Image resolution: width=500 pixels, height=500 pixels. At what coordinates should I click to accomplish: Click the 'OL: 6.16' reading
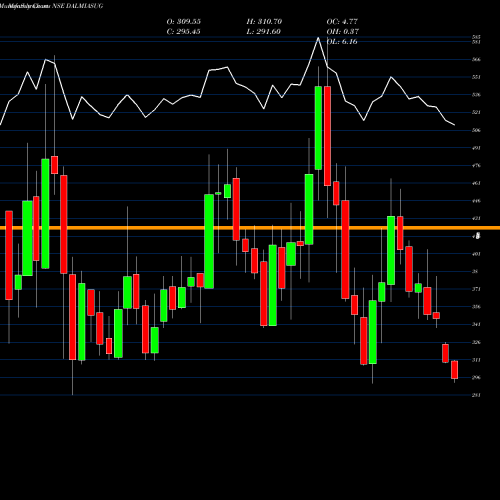coord(342,42)
